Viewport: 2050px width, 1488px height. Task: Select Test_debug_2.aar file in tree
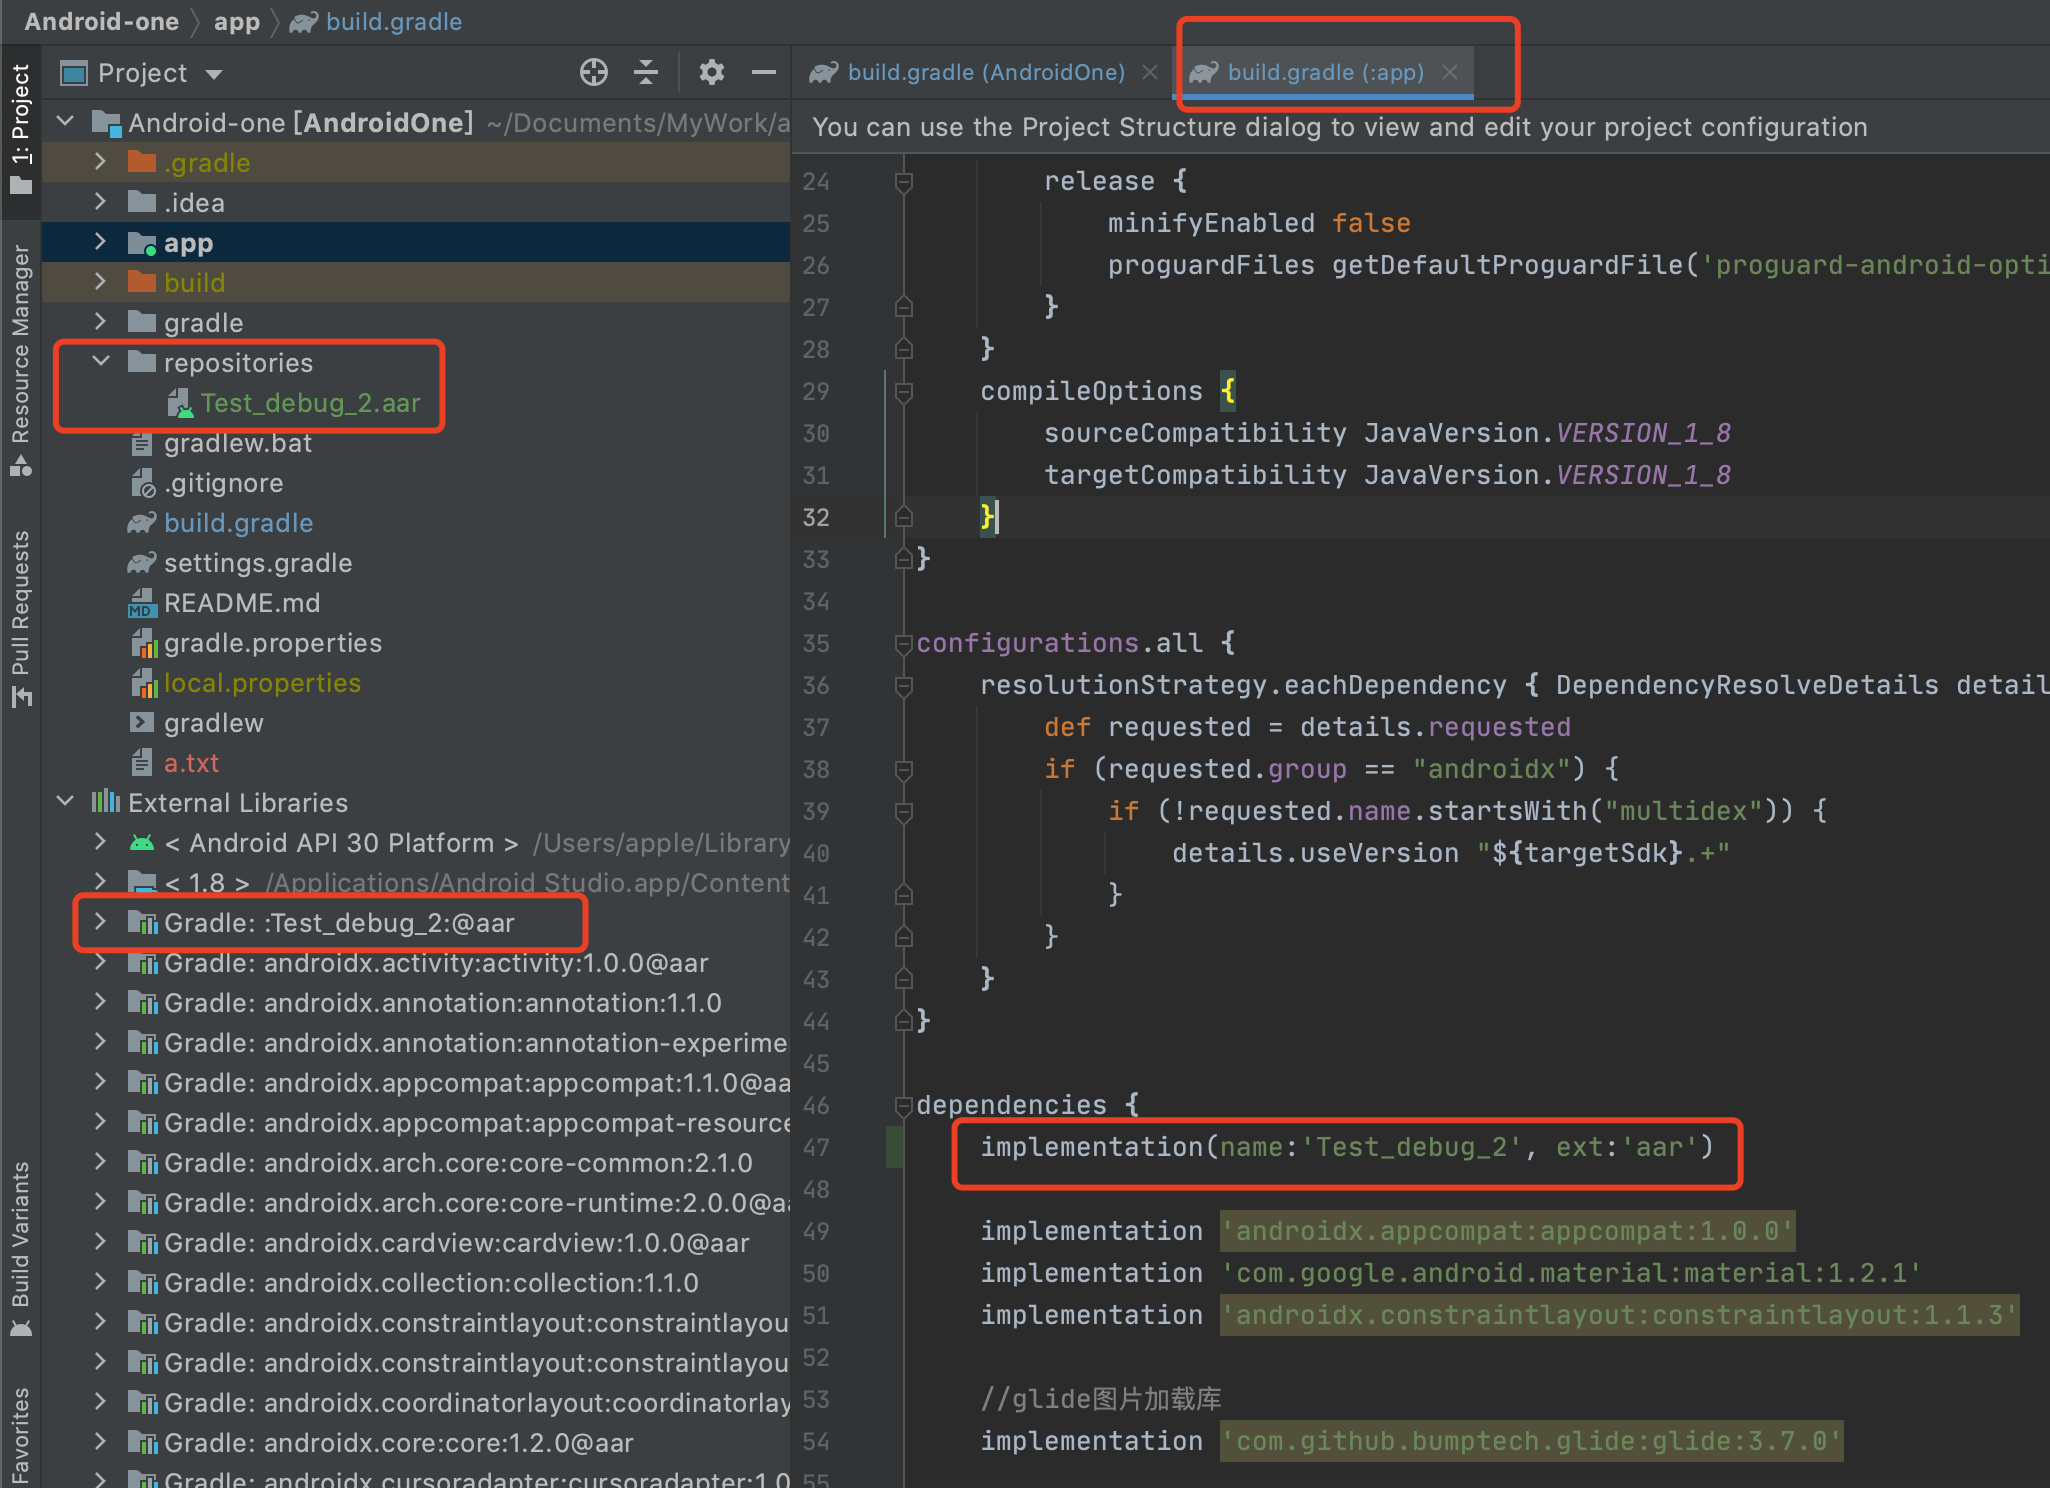point(309,403)
